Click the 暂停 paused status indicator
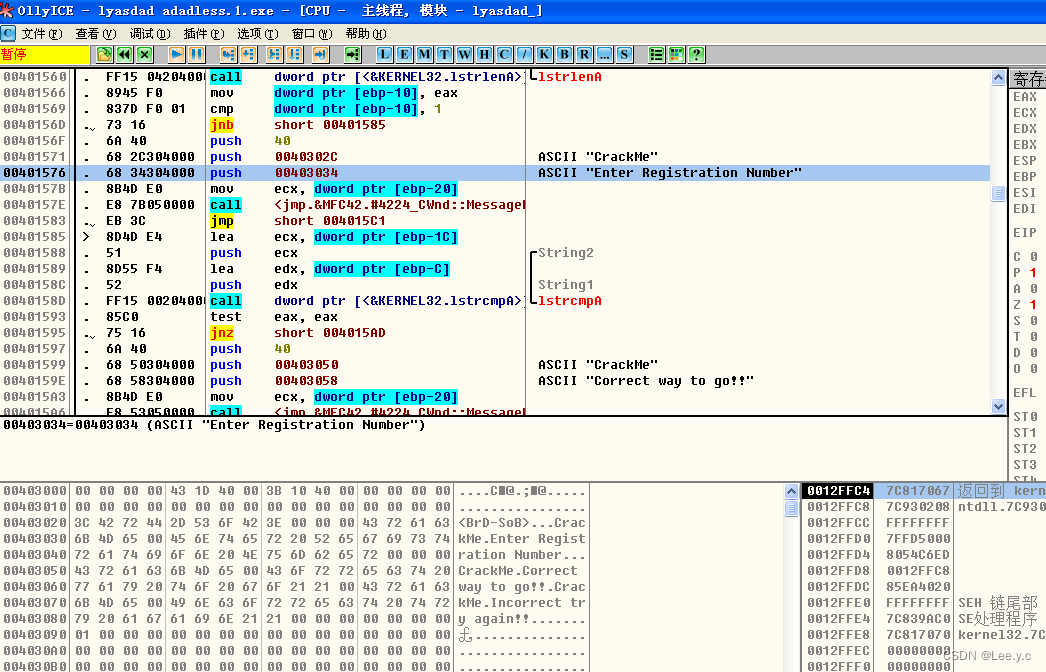The width and height of the screenshot is (1046, 672). (x=45, y=55)
